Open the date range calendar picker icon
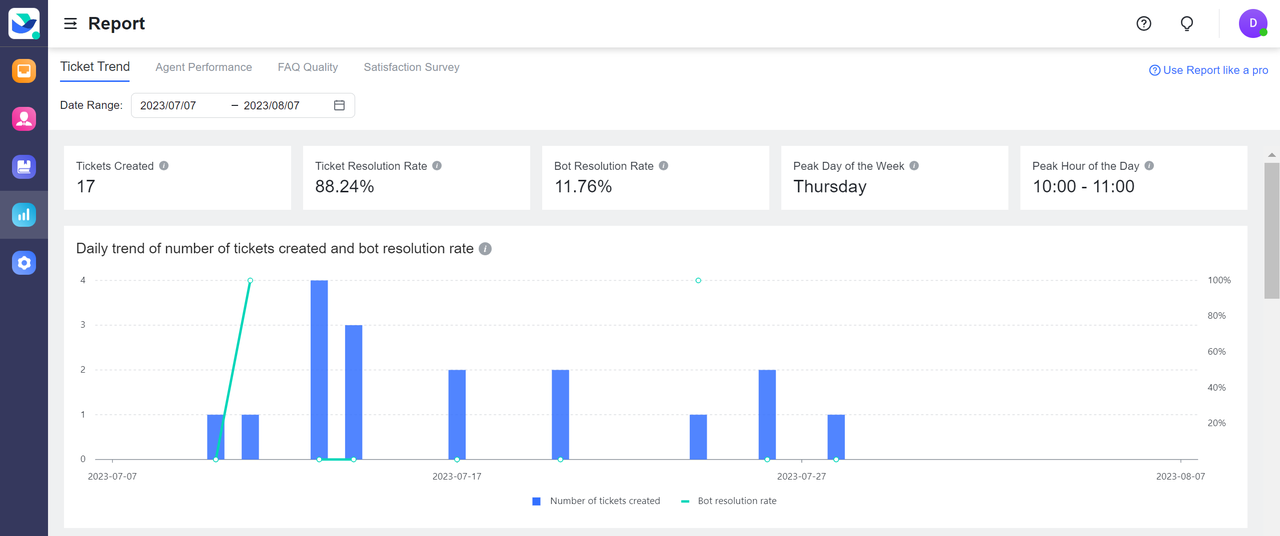This screenshot has height=536, width=1280. (x=339, y=105)
